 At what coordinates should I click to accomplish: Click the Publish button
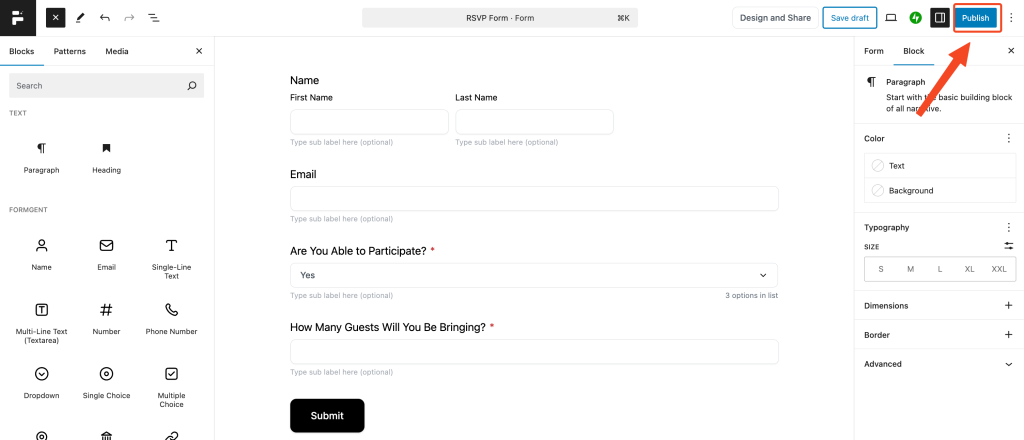pos(976,18)
